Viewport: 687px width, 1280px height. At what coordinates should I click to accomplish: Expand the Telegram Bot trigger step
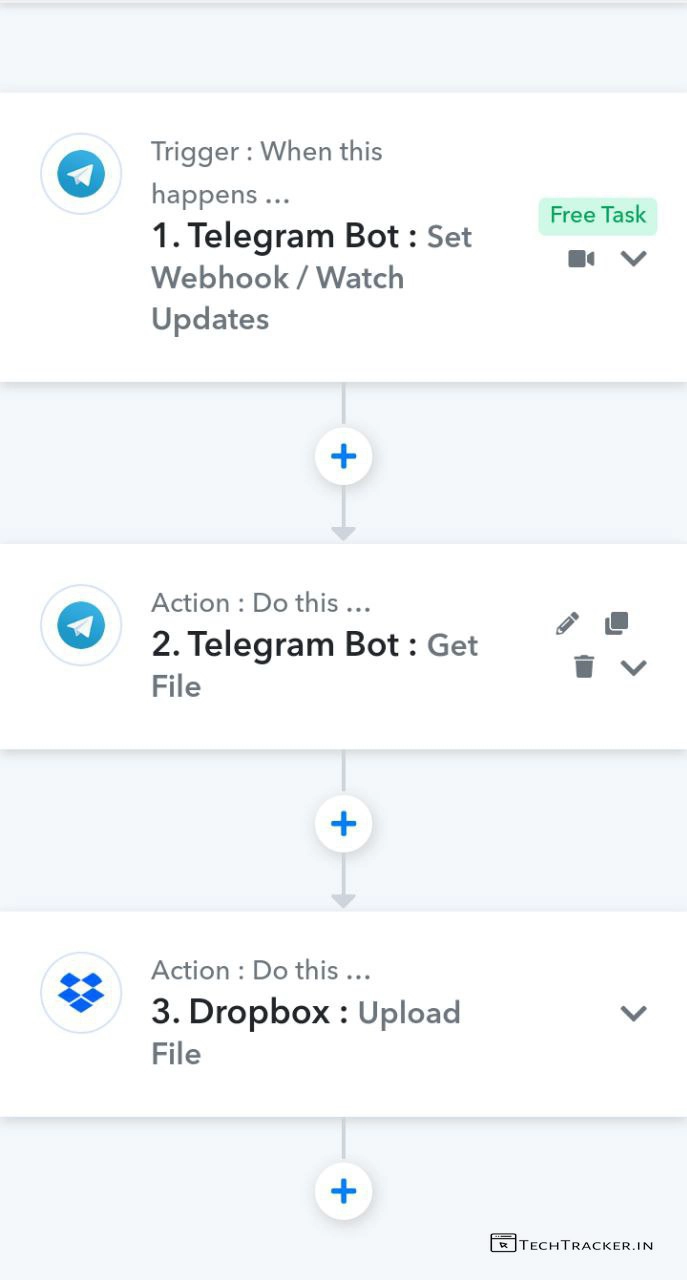[x=633, y=259]
